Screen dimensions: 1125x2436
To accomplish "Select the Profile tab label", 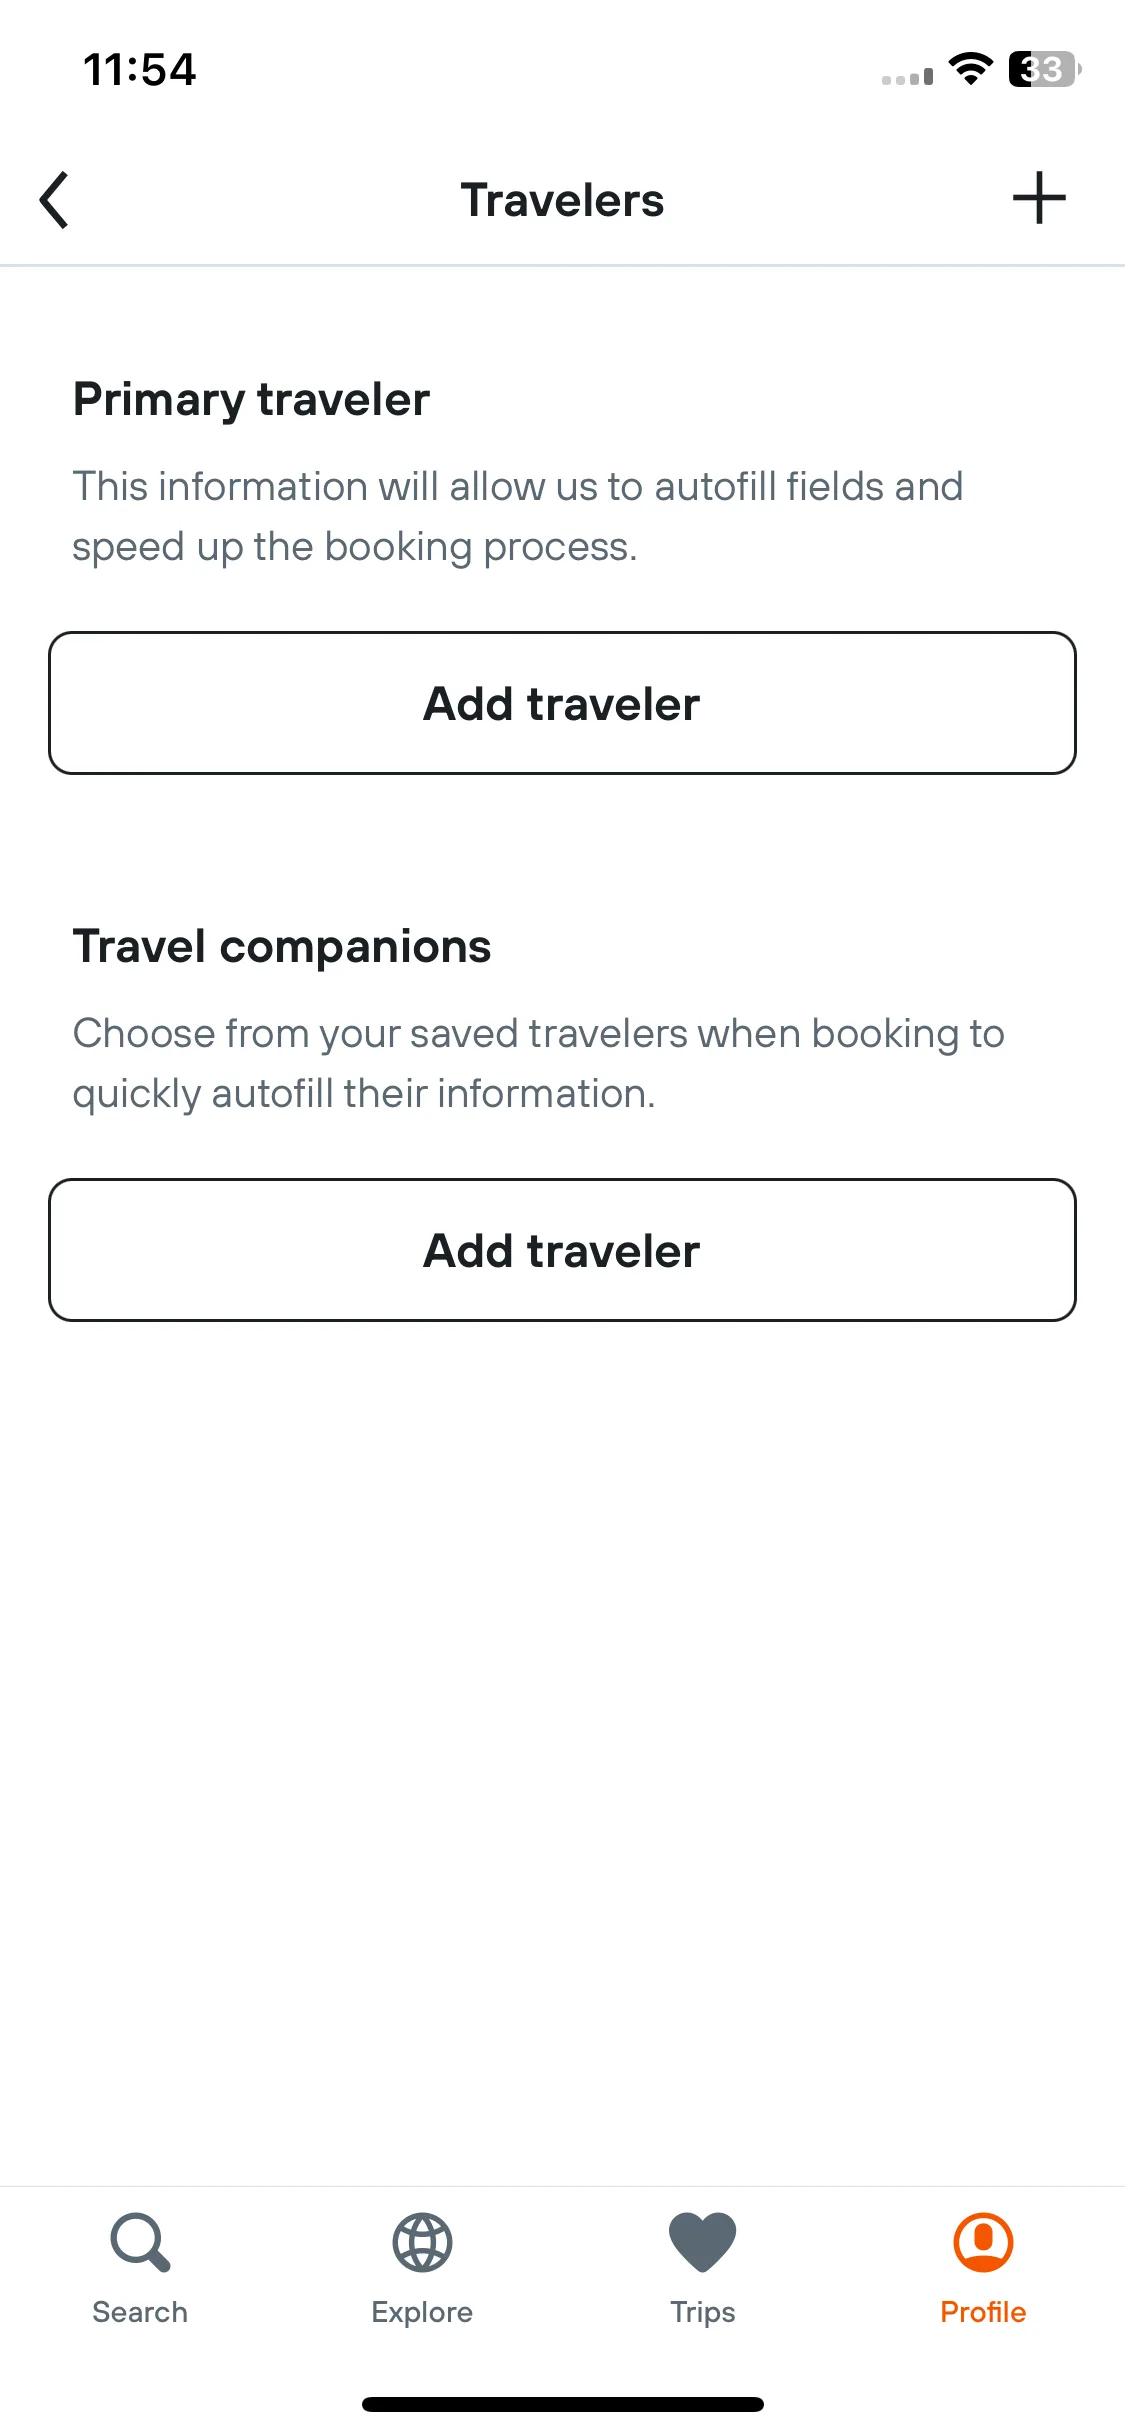I will click(983, 2312).
